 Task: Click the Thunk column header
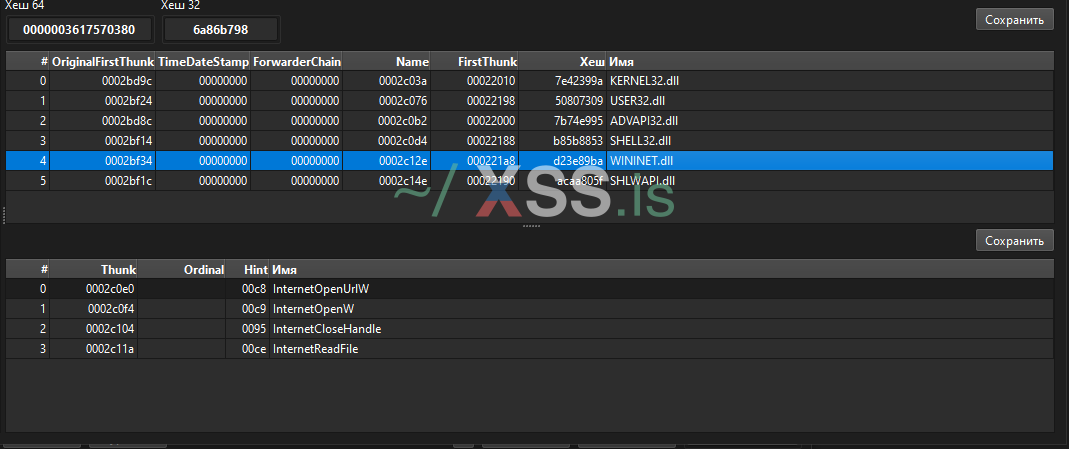pyautogui.click(x=93, y=269)
